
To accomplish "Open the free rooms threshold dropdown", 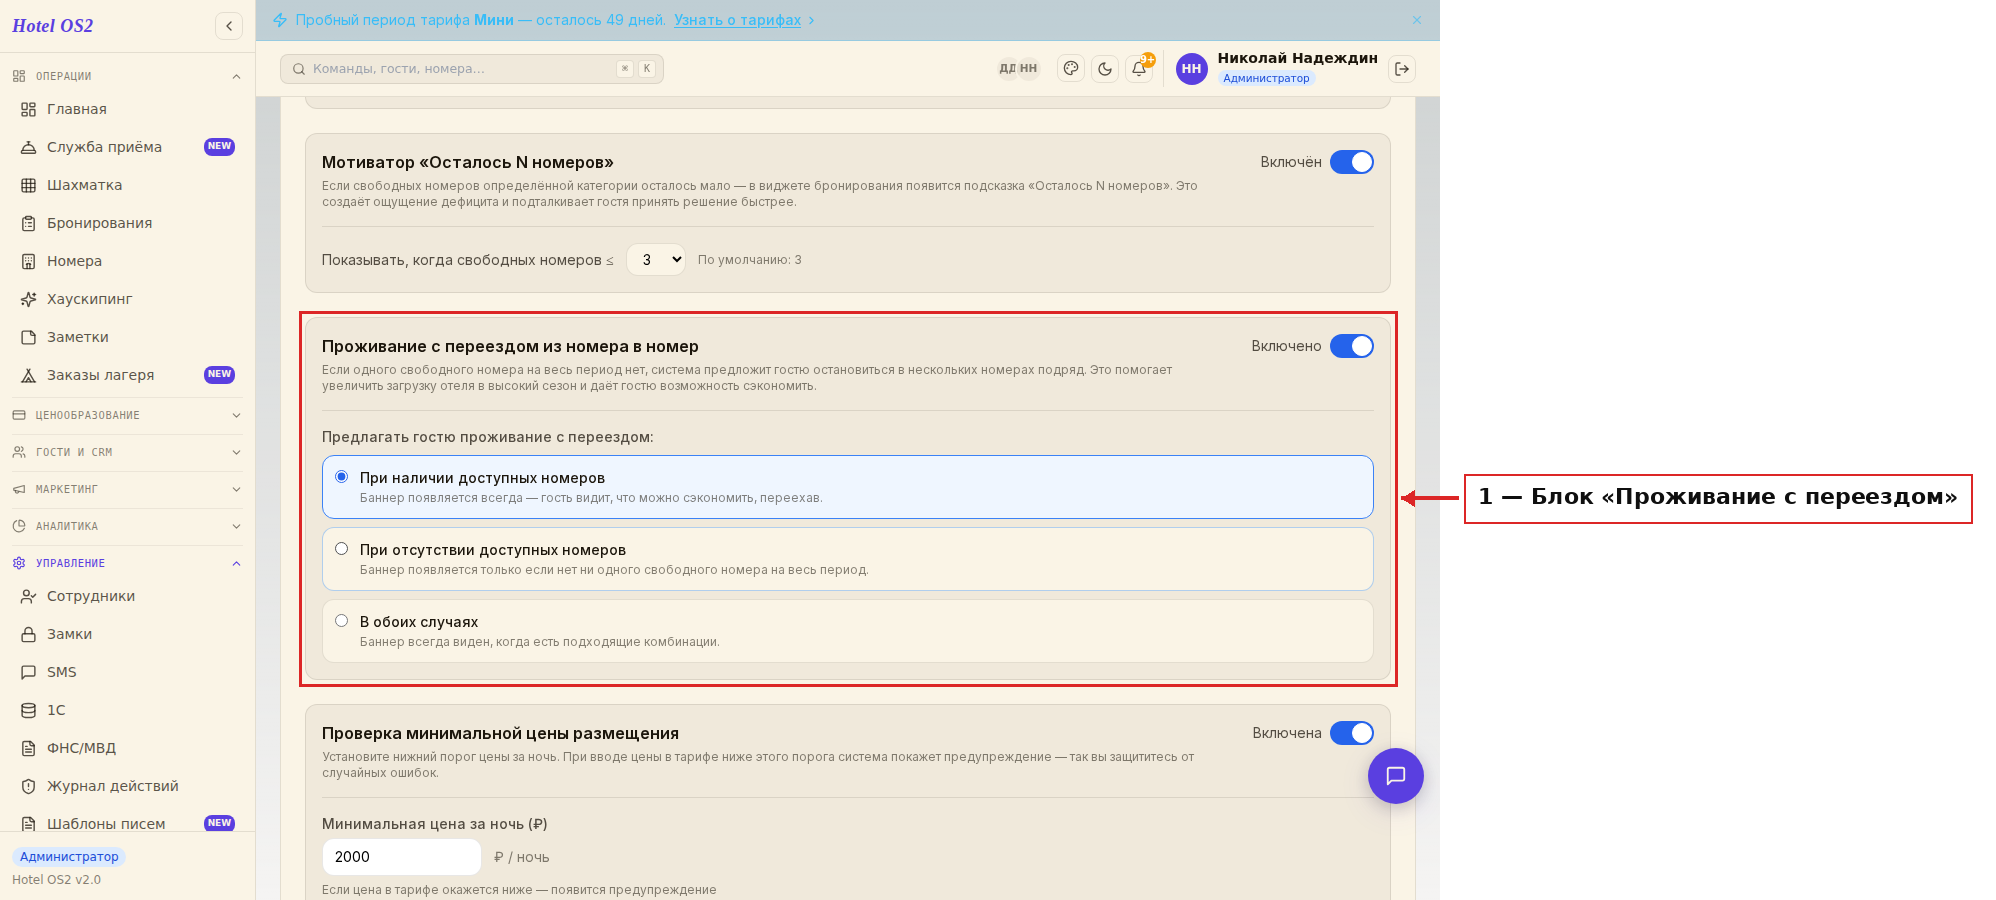I will [656, 260].
